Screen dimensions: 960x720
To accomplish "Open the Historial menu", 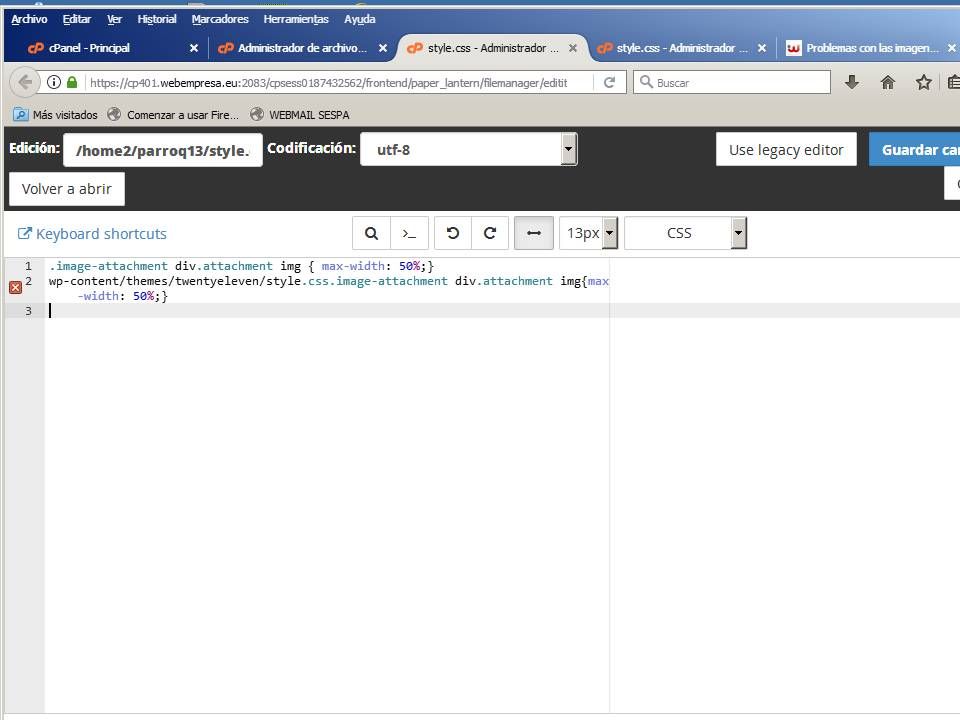I will click(x=157, y=19).
